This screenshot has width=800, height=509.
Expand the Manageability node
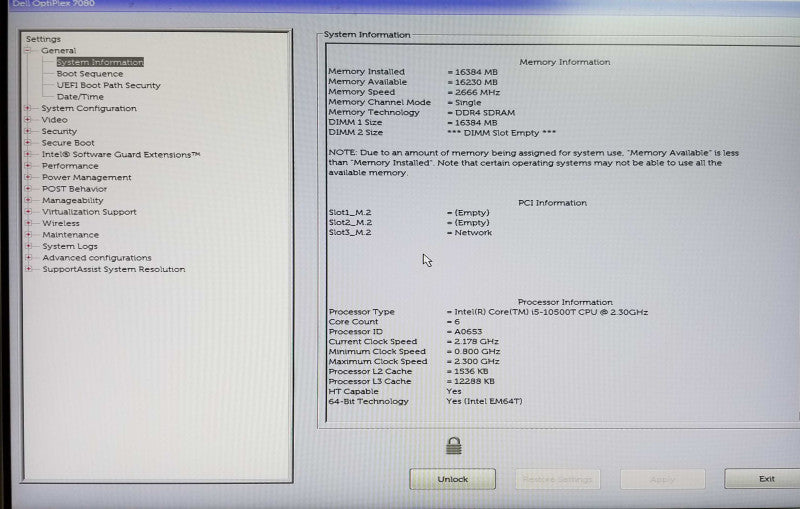click(x=28, y=200)
